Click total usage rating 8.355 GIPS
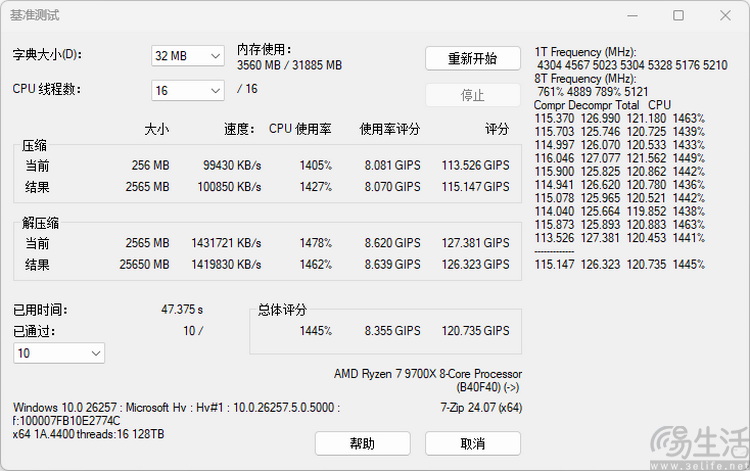The image size is (750, 471). (393, 331)
